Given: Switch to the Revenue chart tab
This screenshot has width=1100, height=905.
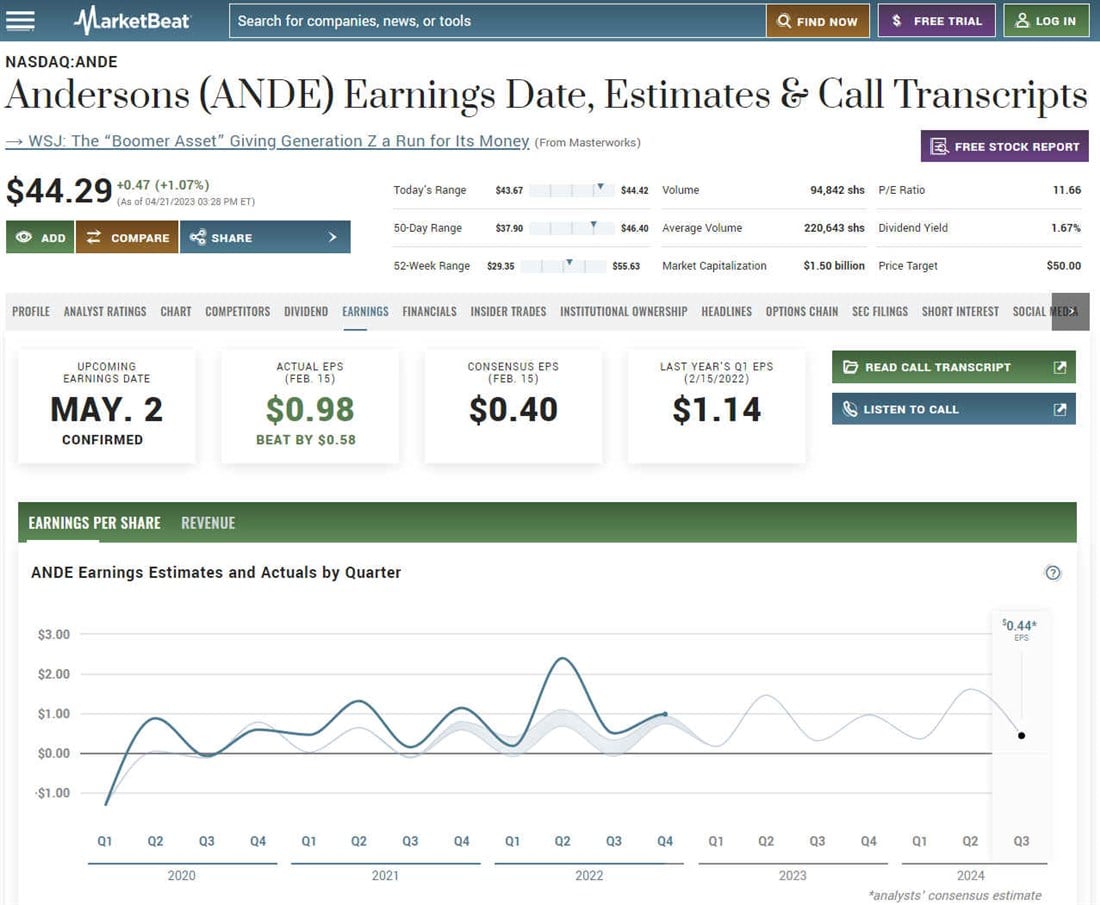Looking at the screenshot, I should [x=208, y=523].
